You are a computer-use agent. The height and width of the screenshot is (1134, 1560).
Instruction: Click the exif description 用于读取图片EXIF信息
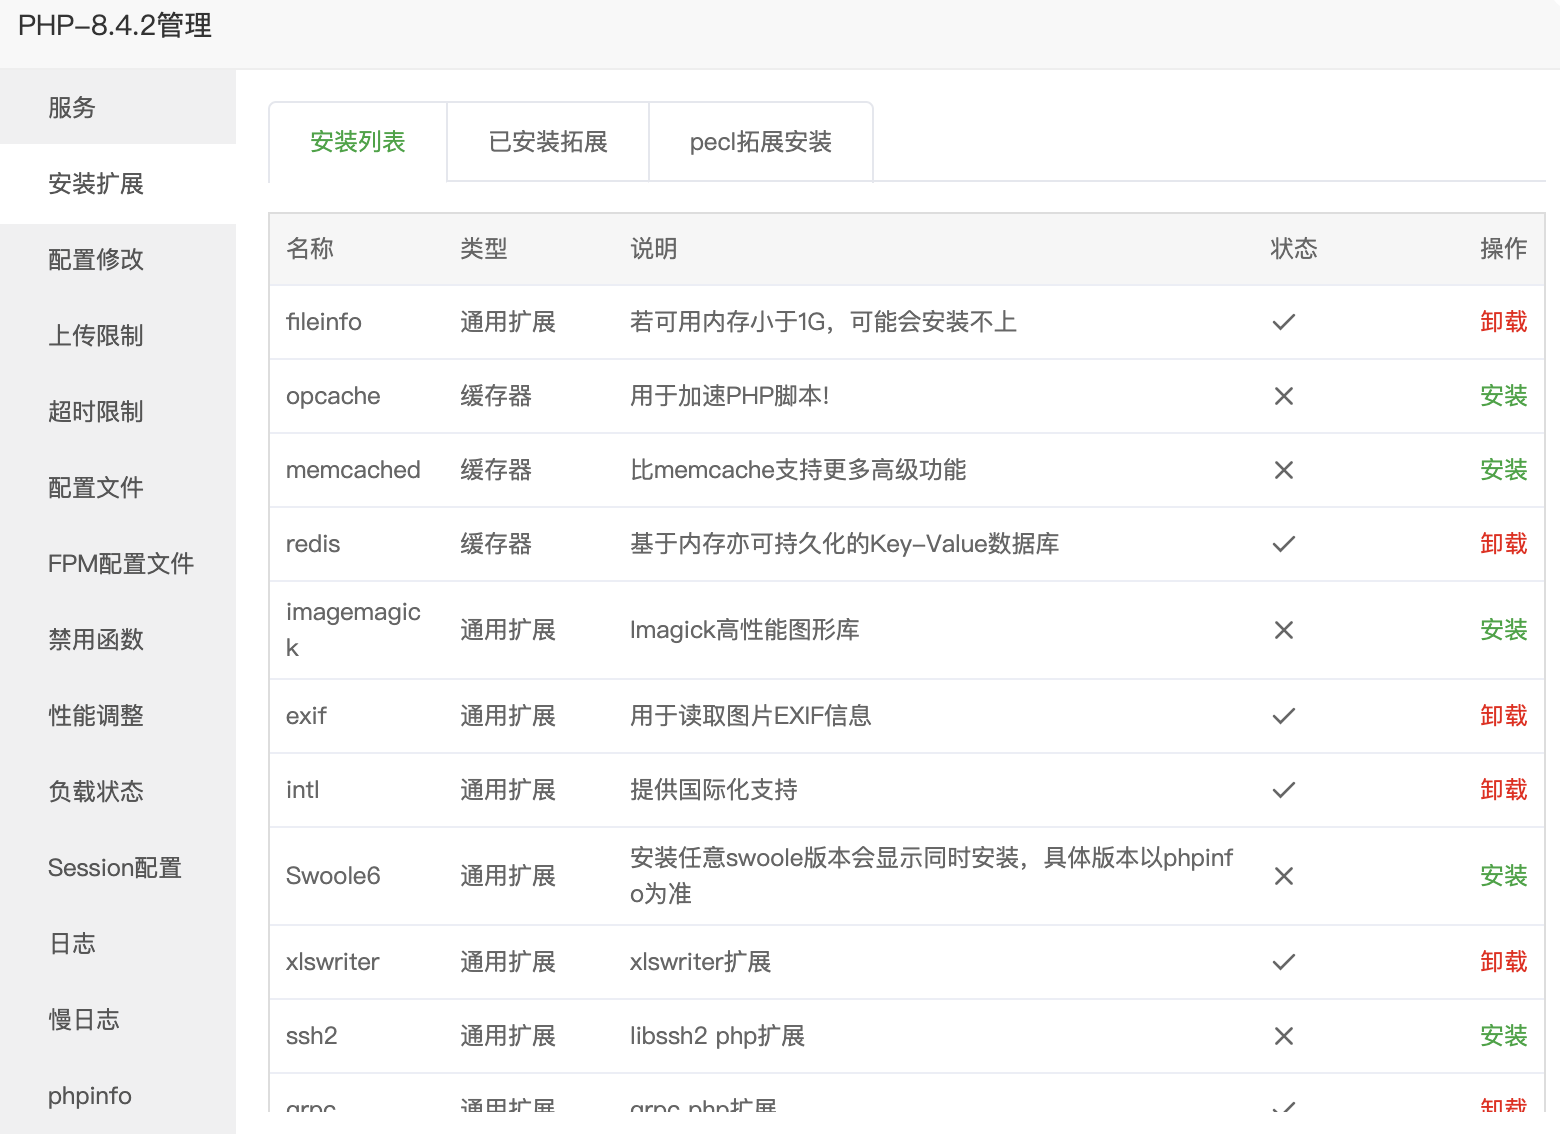pos(751,716)
